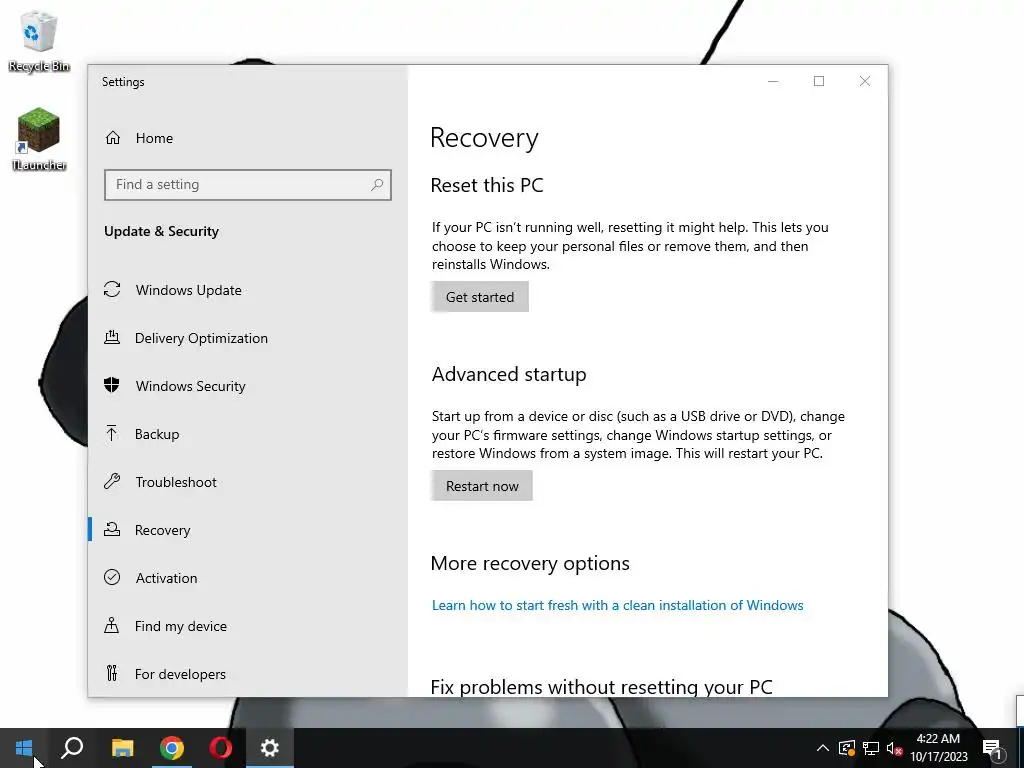Click the Recovery page heading
1024x768 pixels.
coord(484,138)
